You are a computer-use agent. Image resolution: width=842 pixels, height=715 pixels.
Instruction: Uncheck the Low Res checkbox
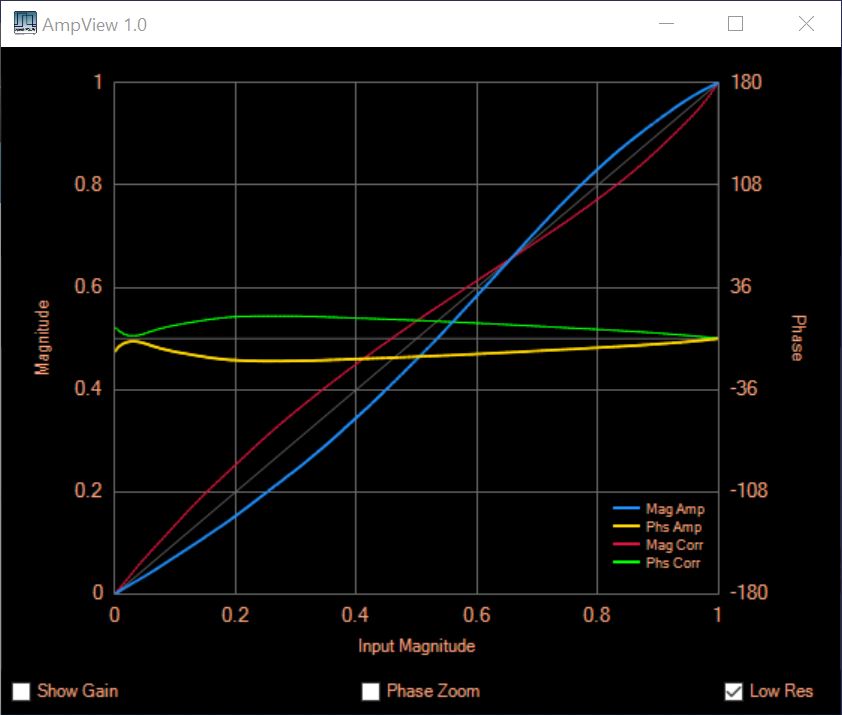734,691
